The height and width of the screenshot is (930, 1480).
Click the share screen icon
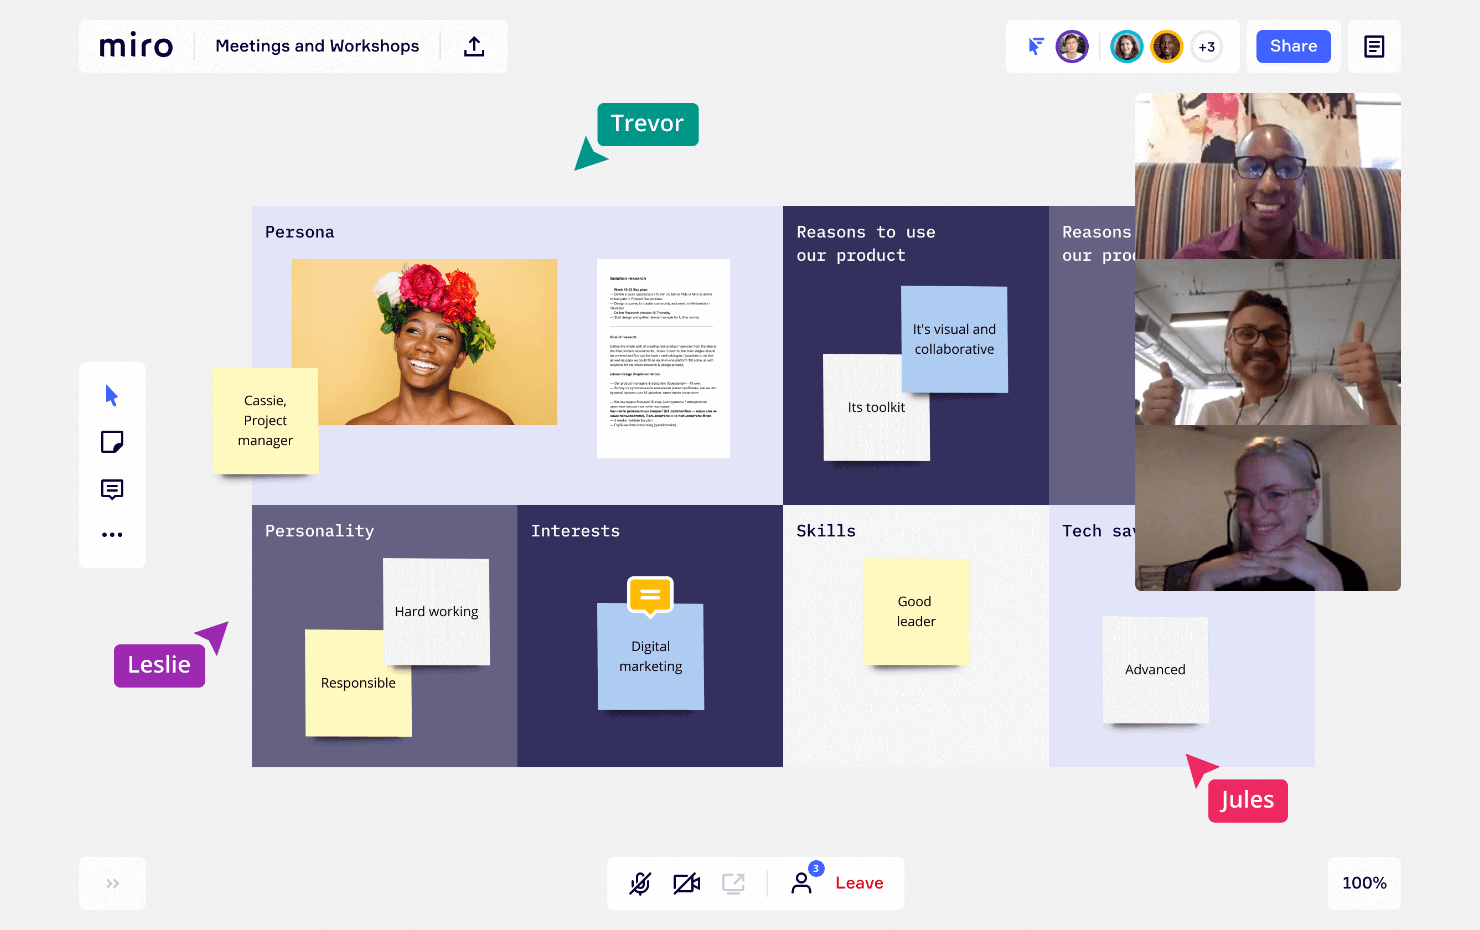click(734, 883)
